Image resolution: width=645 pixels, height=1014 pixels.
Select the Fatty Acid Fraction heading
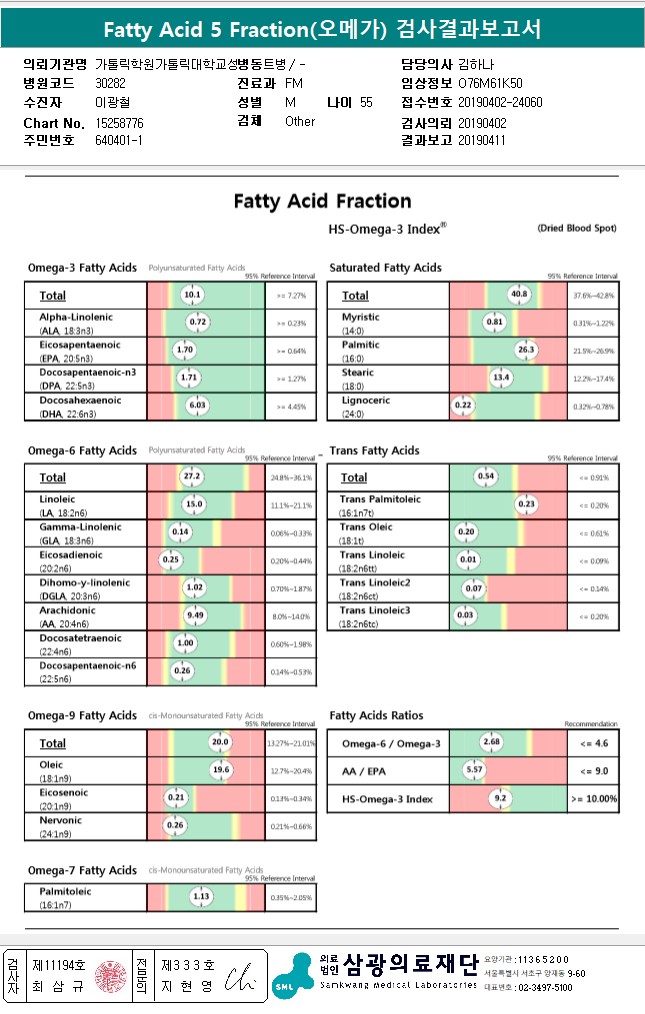(322, 201)
